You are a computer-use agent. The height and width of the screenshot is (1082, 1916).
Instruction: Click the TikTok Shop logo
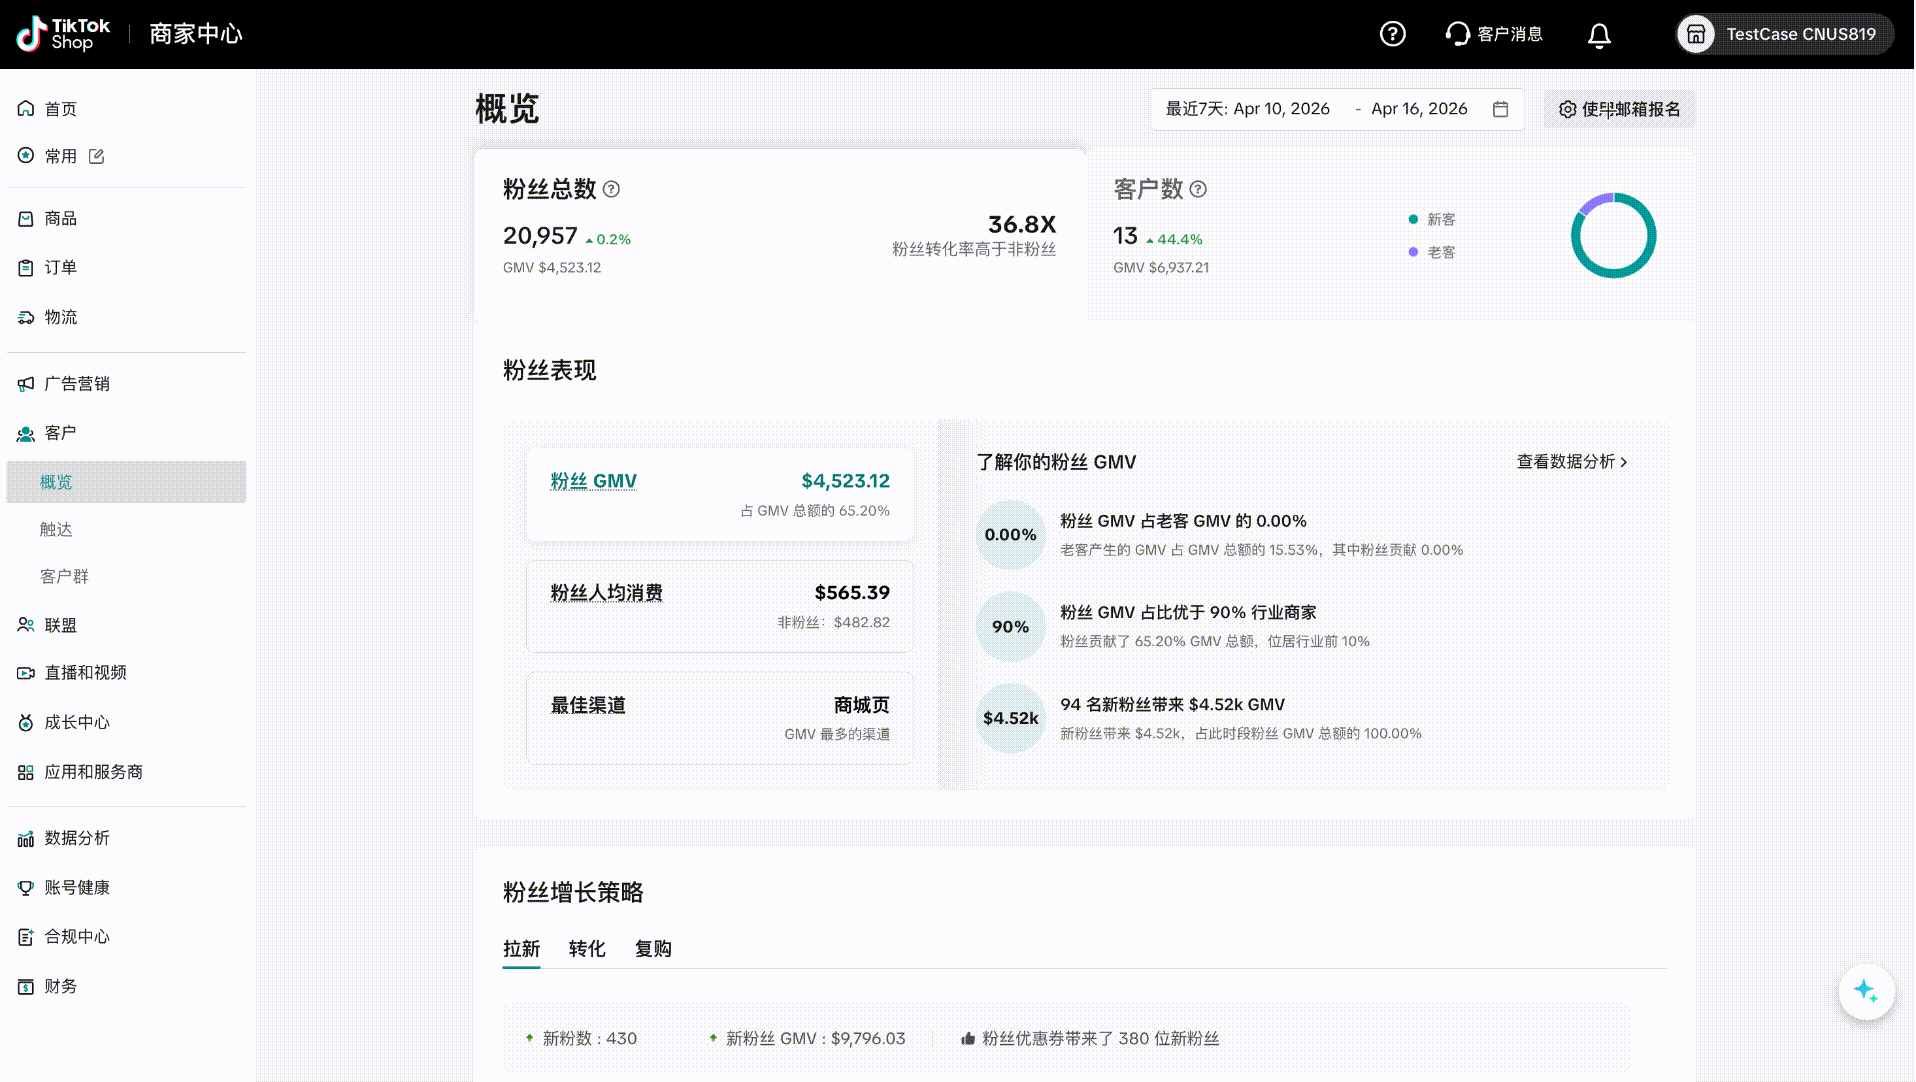click(x=64, y=34)
